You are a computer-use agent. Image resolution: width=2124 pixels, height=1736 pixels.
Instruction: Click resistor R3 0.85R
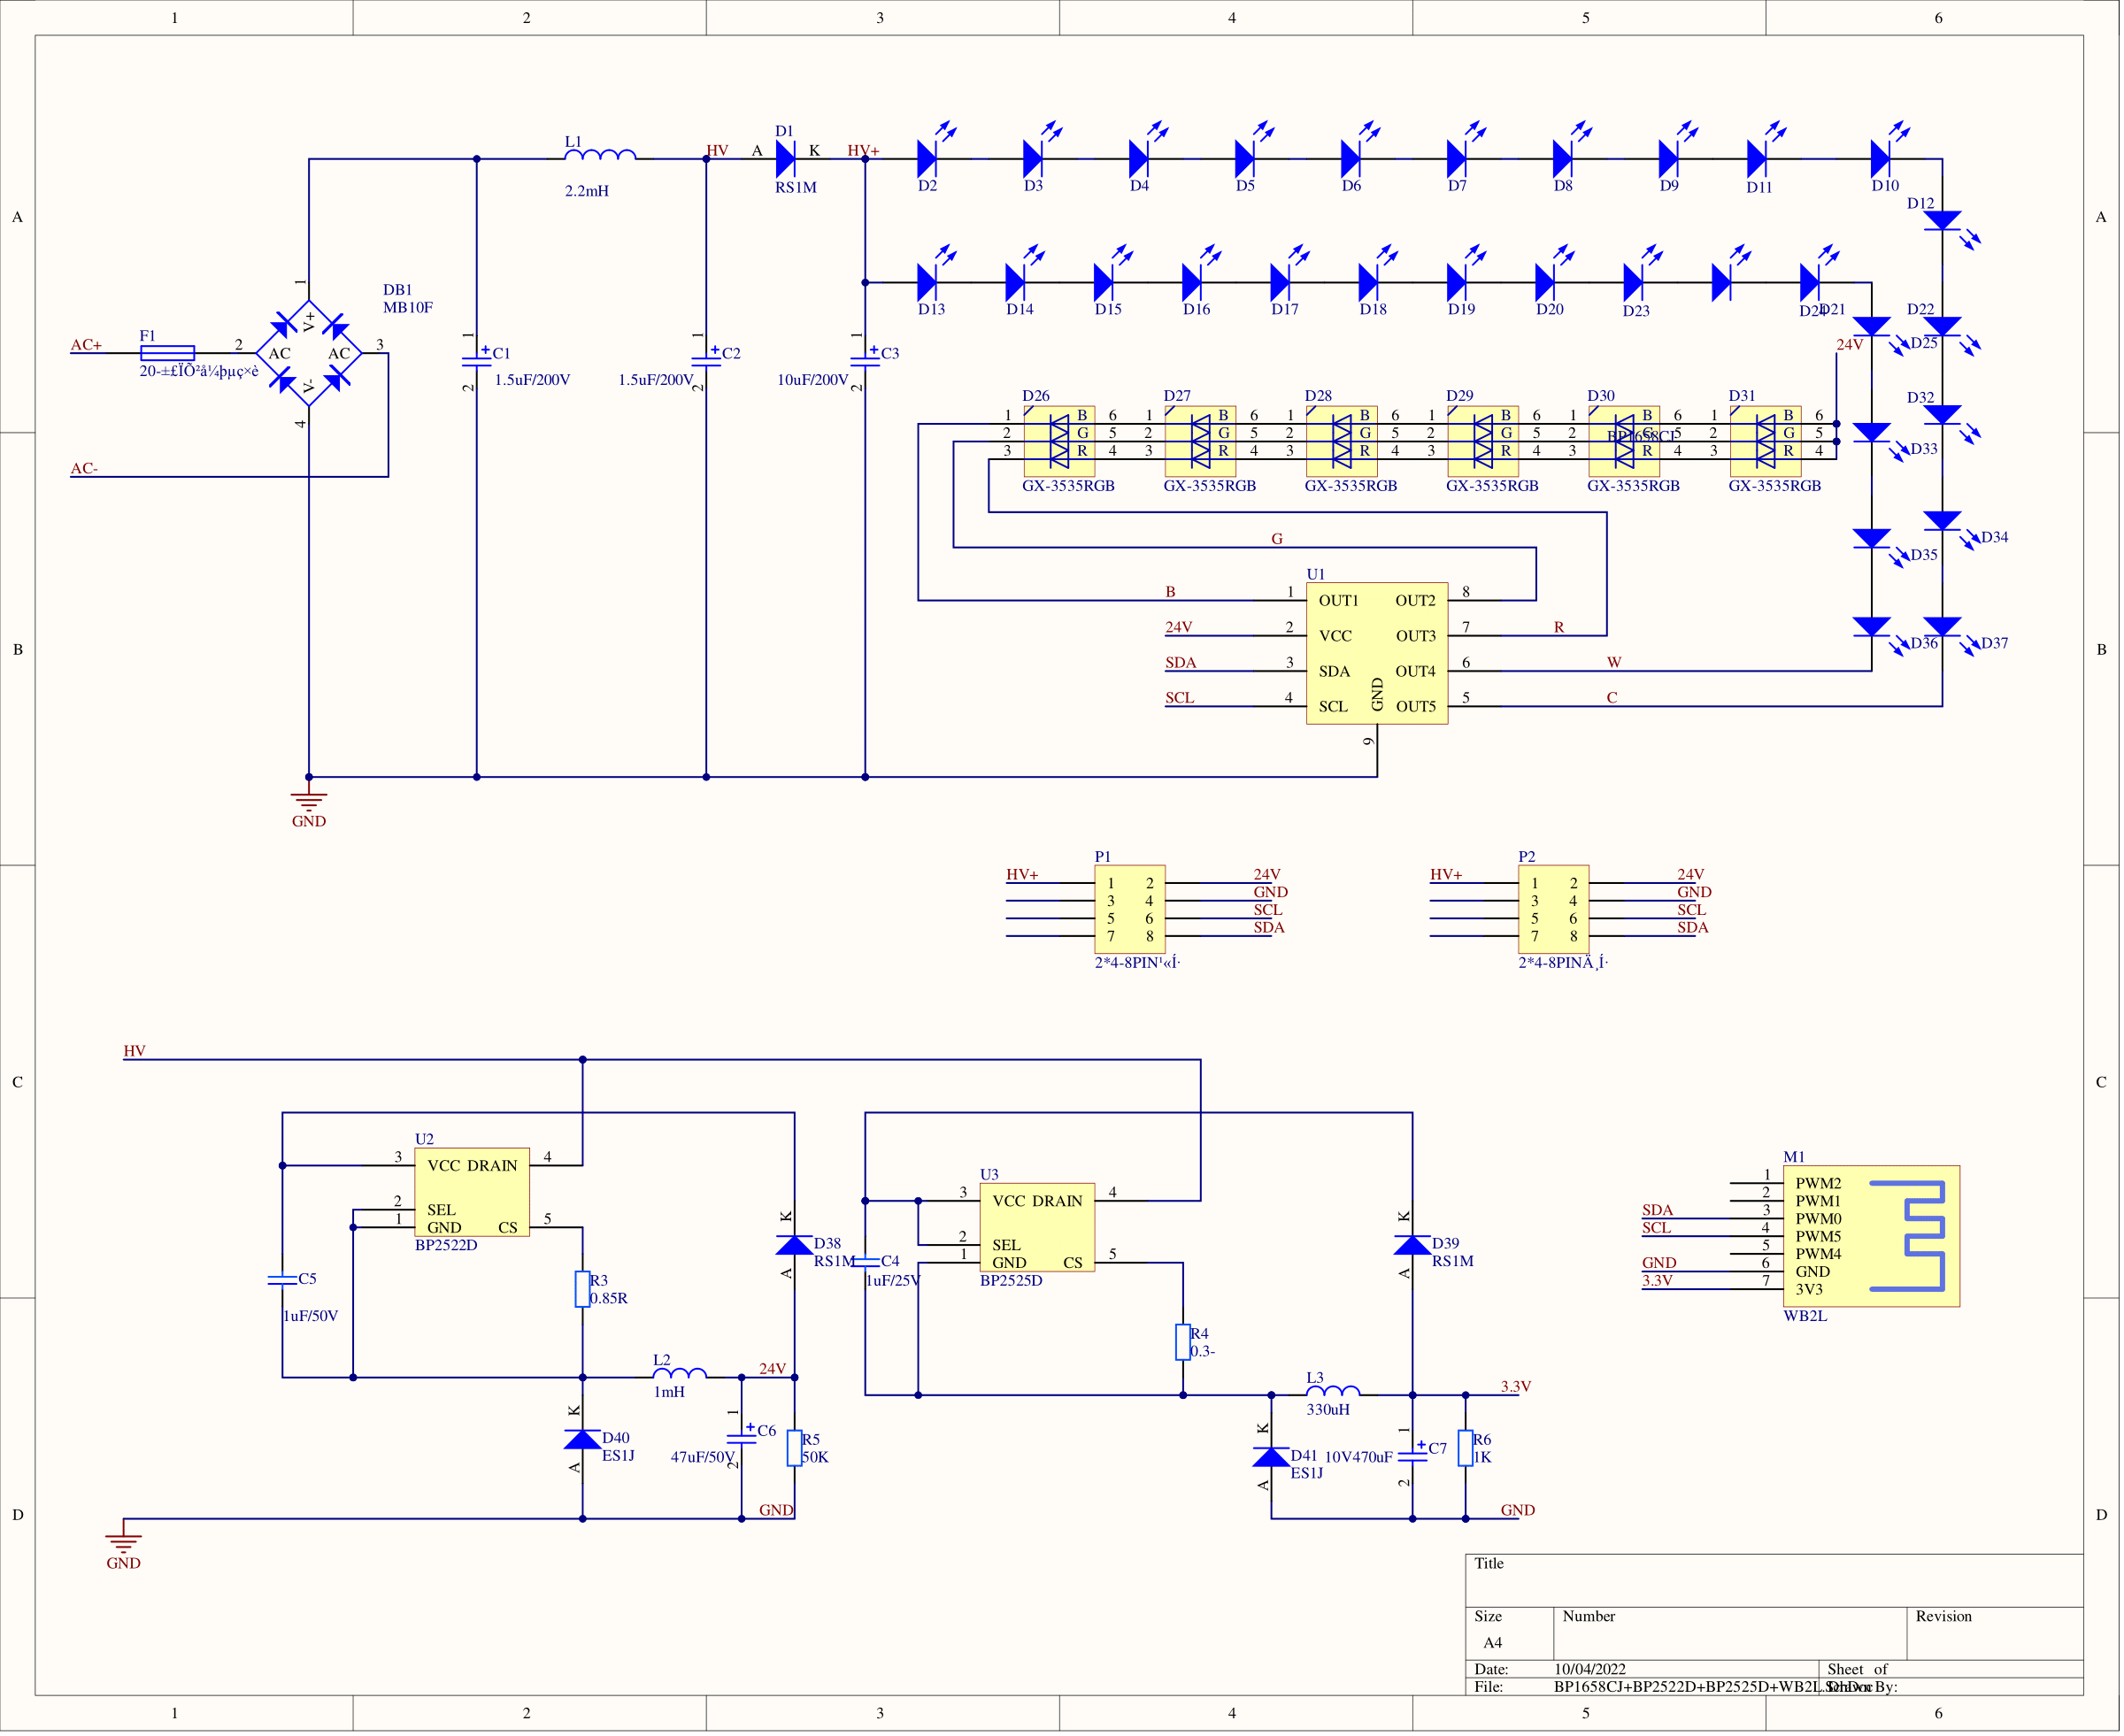(x=583, y=1289)
